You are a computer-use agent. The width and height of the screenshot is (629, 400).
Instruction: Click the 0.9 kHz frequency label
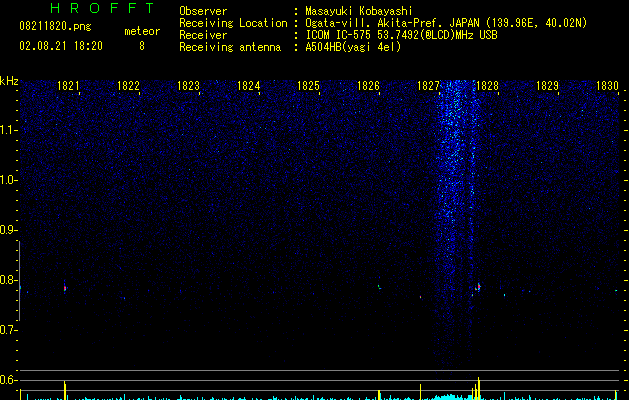coord(8,230)
